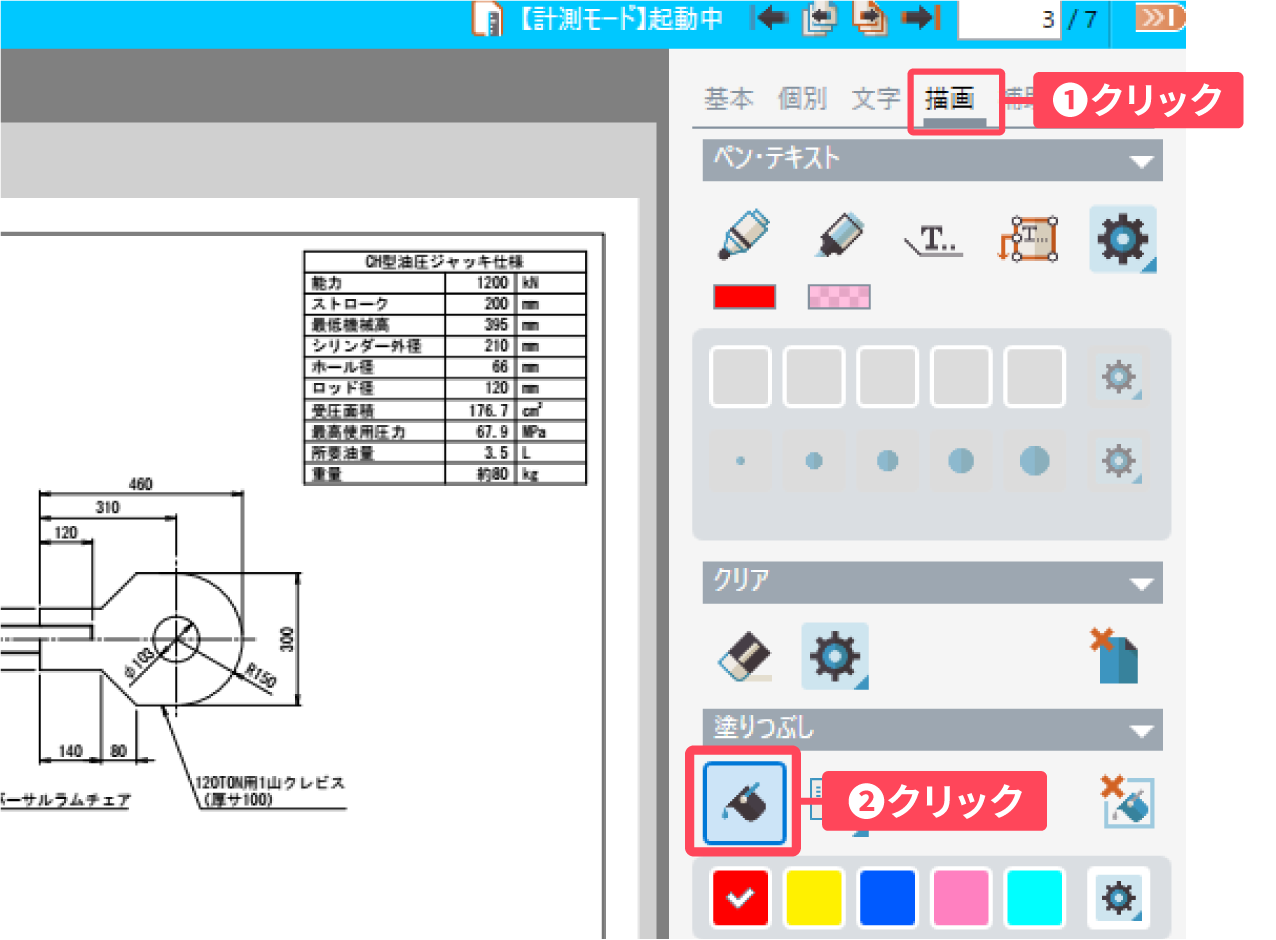
Task: Click the red pen color swatch
Action: 744,297
